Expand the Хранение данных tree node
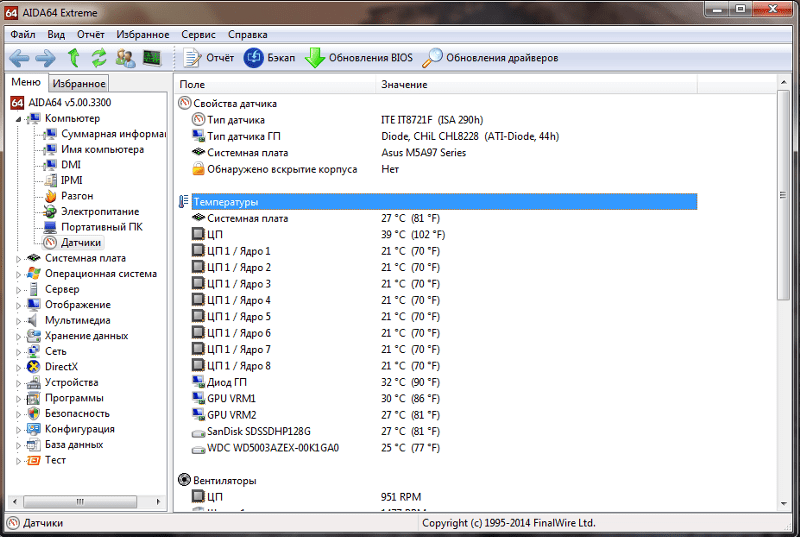Image resolution: width=800 pixels, height=537 pixels. (18, 337)
